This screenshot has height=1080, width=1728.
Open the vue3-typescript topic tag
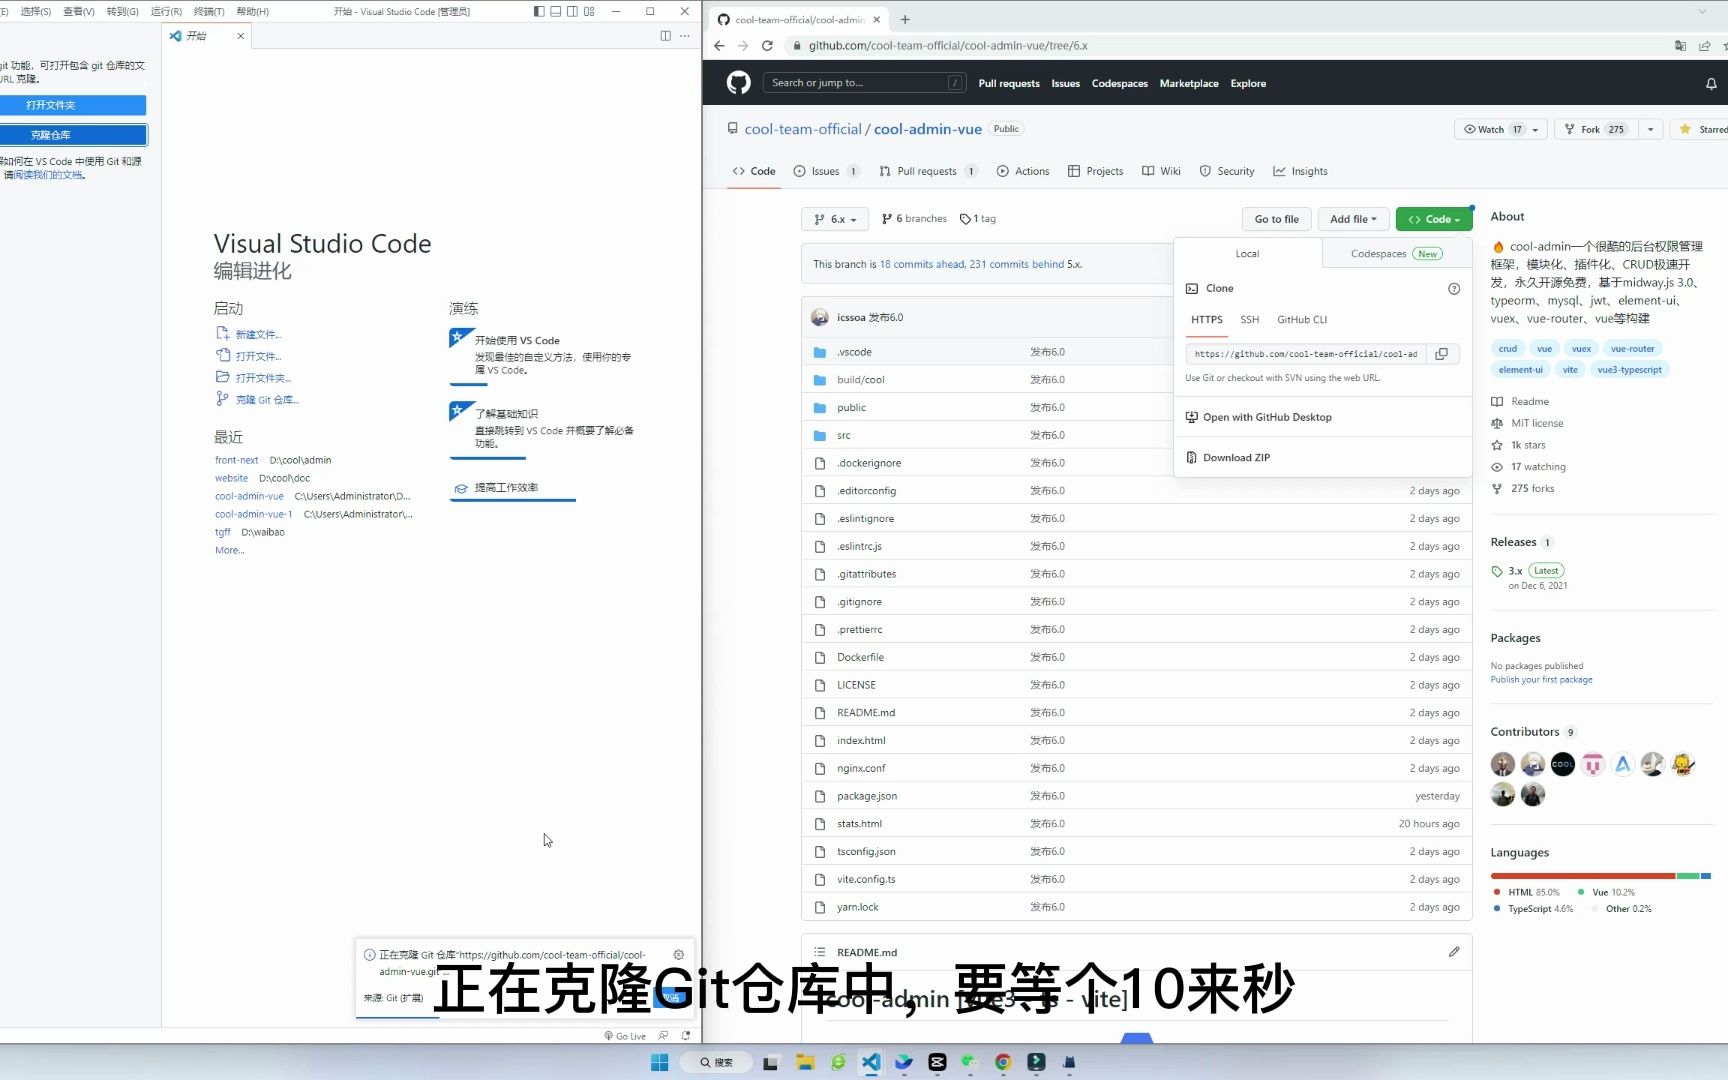(1629, 370)
